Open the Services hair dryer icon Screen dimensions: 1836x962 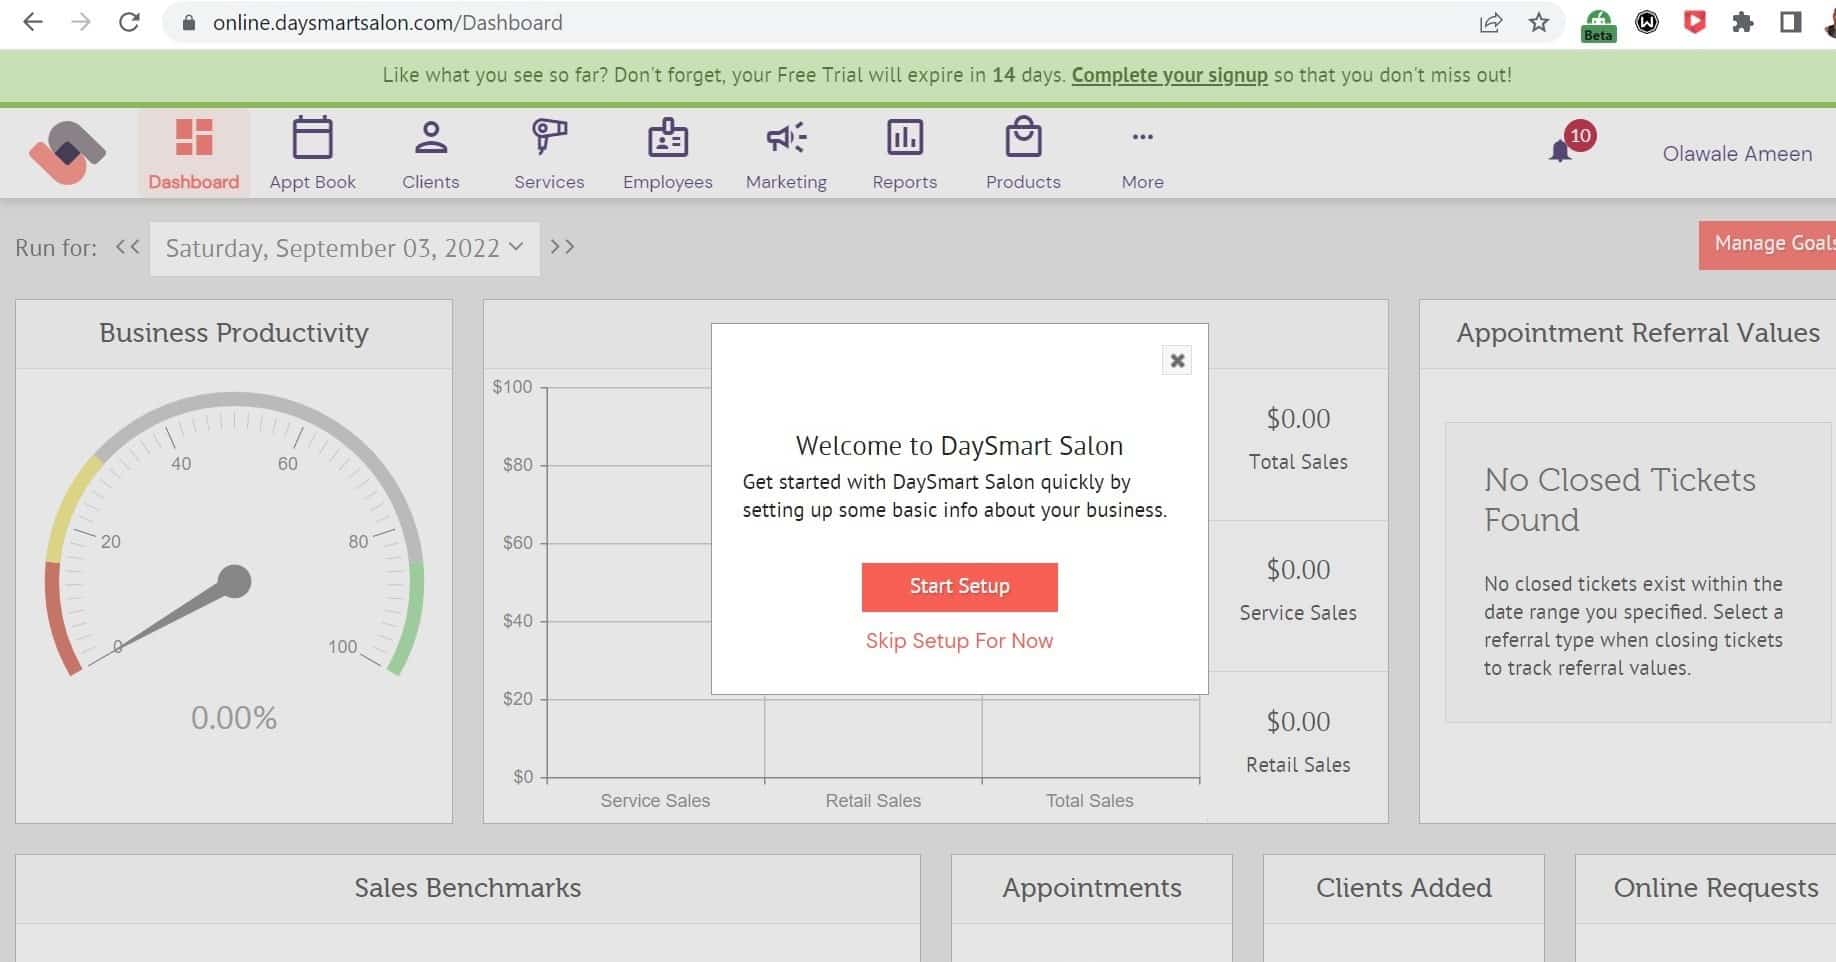549,137
